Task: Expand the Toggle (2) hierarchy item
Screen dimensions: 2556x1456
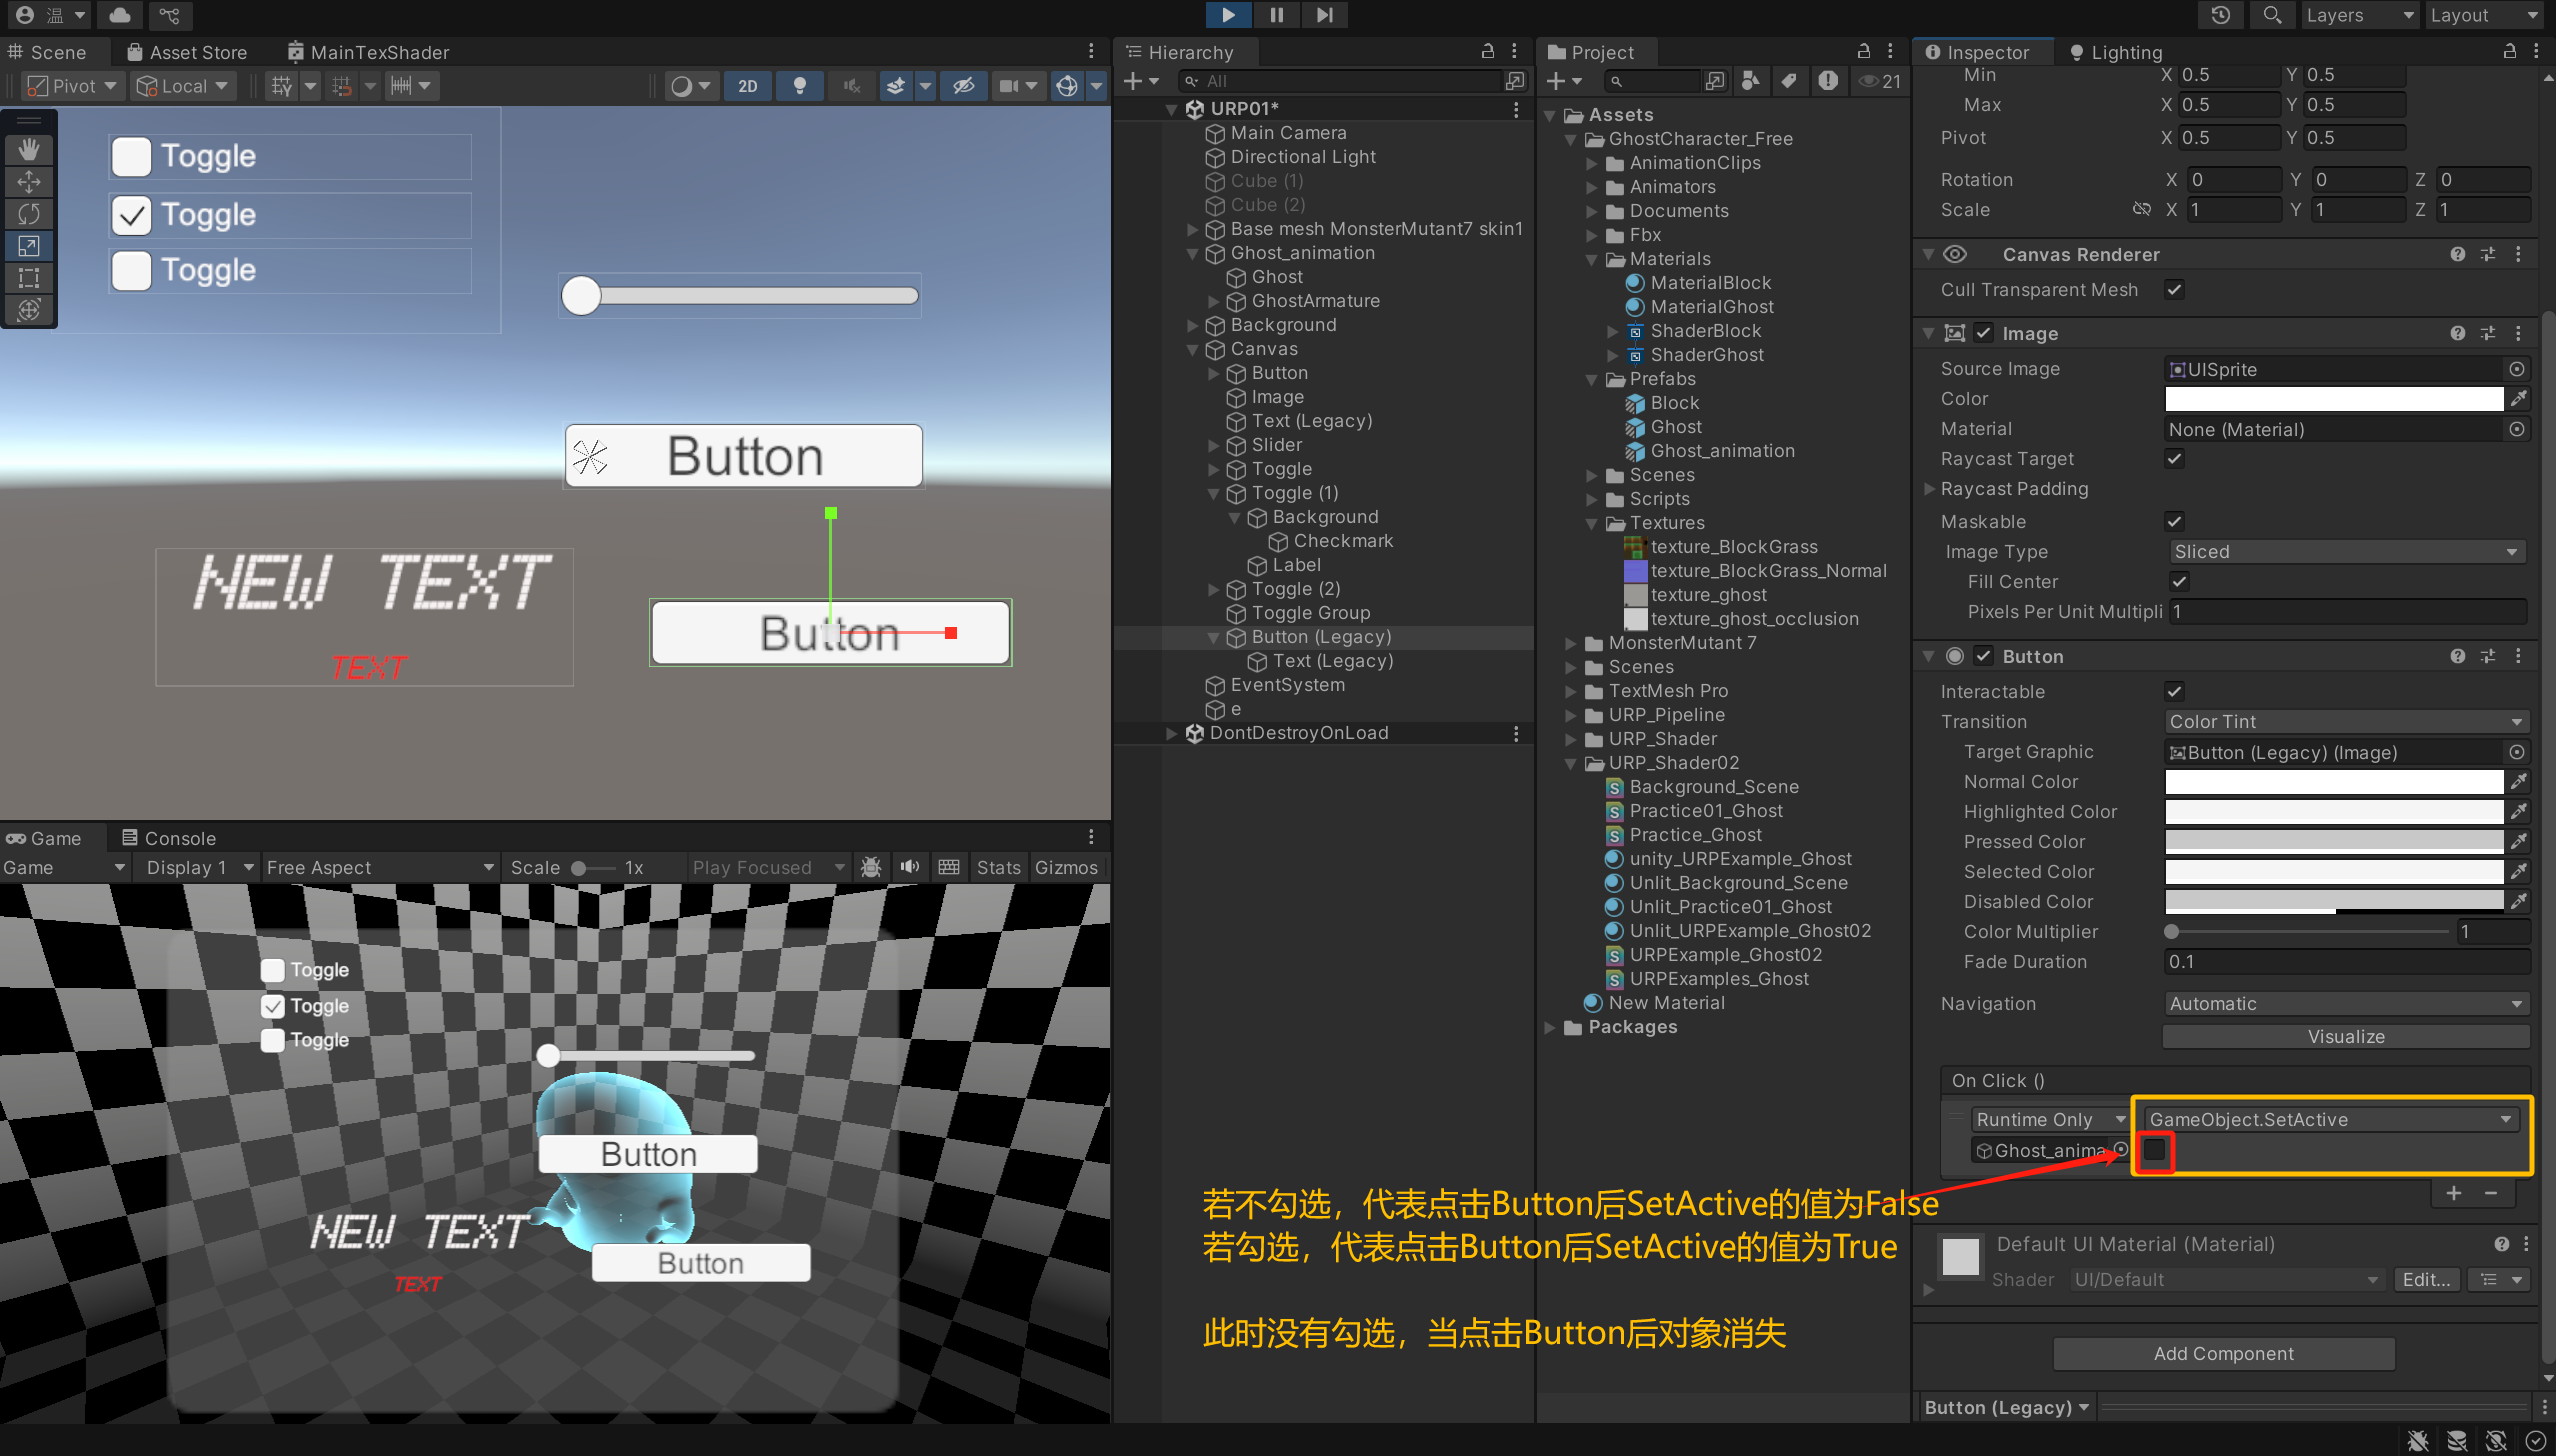Action: click(x=1213, y=589)
